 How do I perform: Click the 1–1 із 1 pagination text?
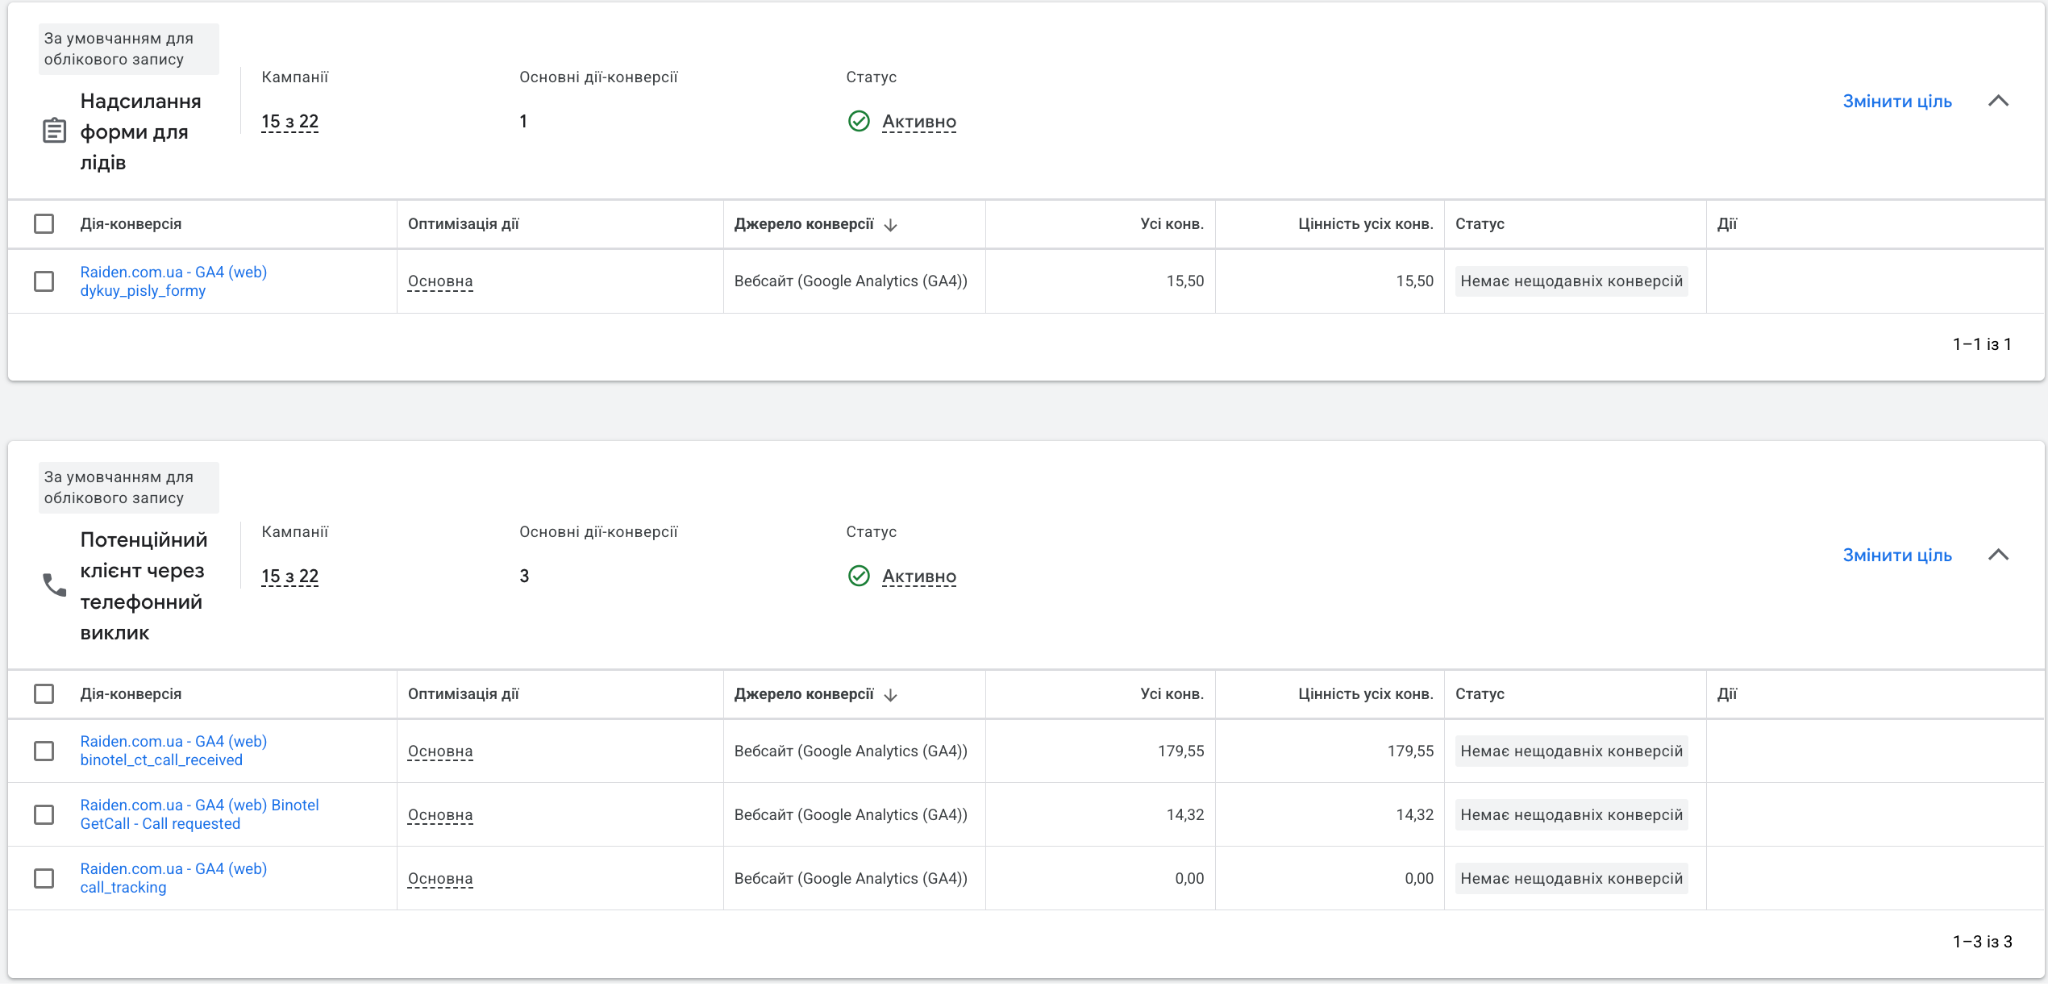(1982, 344)
